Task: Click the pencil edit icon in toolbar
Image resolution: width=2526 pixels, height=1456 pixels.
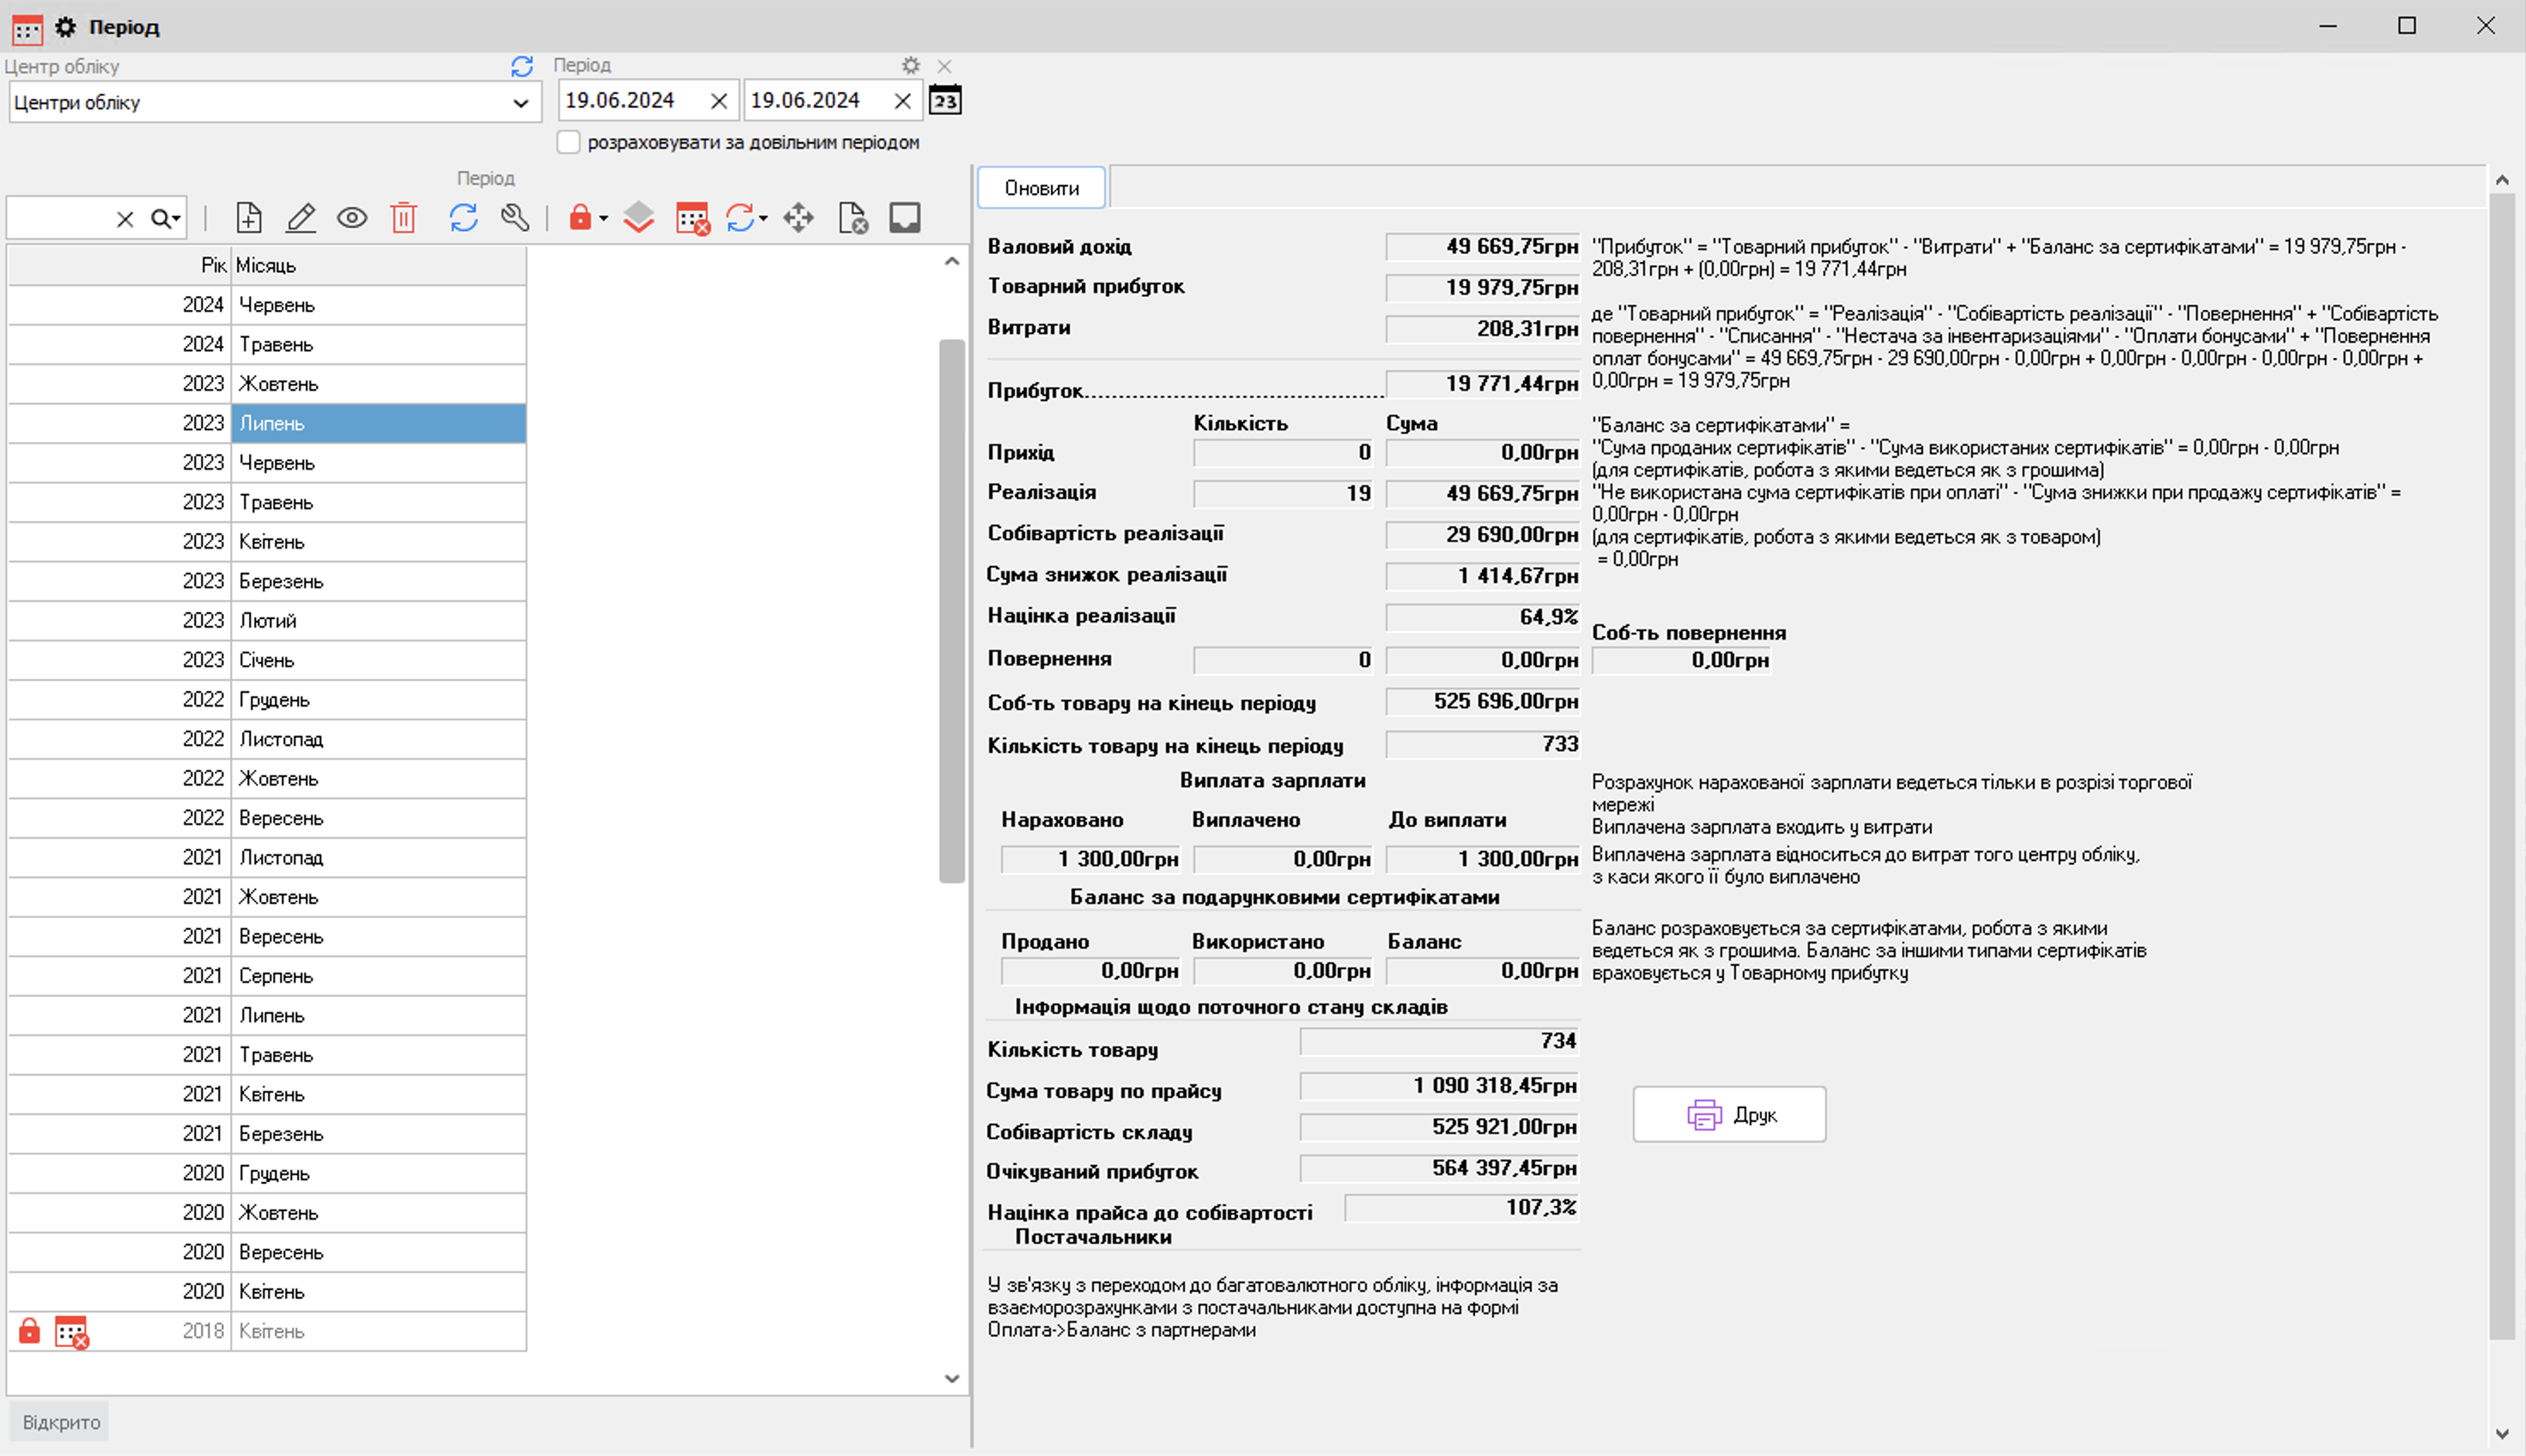Action: tap(301, 218)
